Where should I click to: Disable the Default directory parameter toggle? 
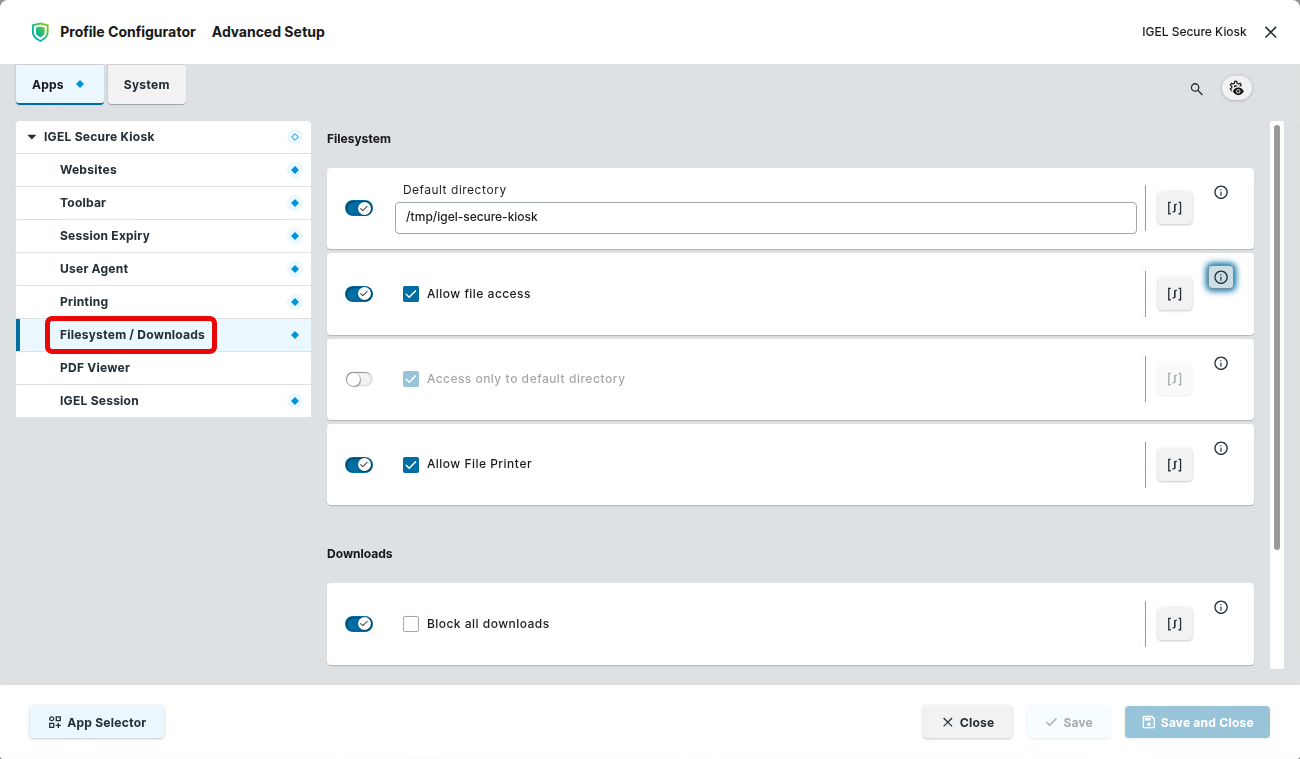tap(359, 208)
